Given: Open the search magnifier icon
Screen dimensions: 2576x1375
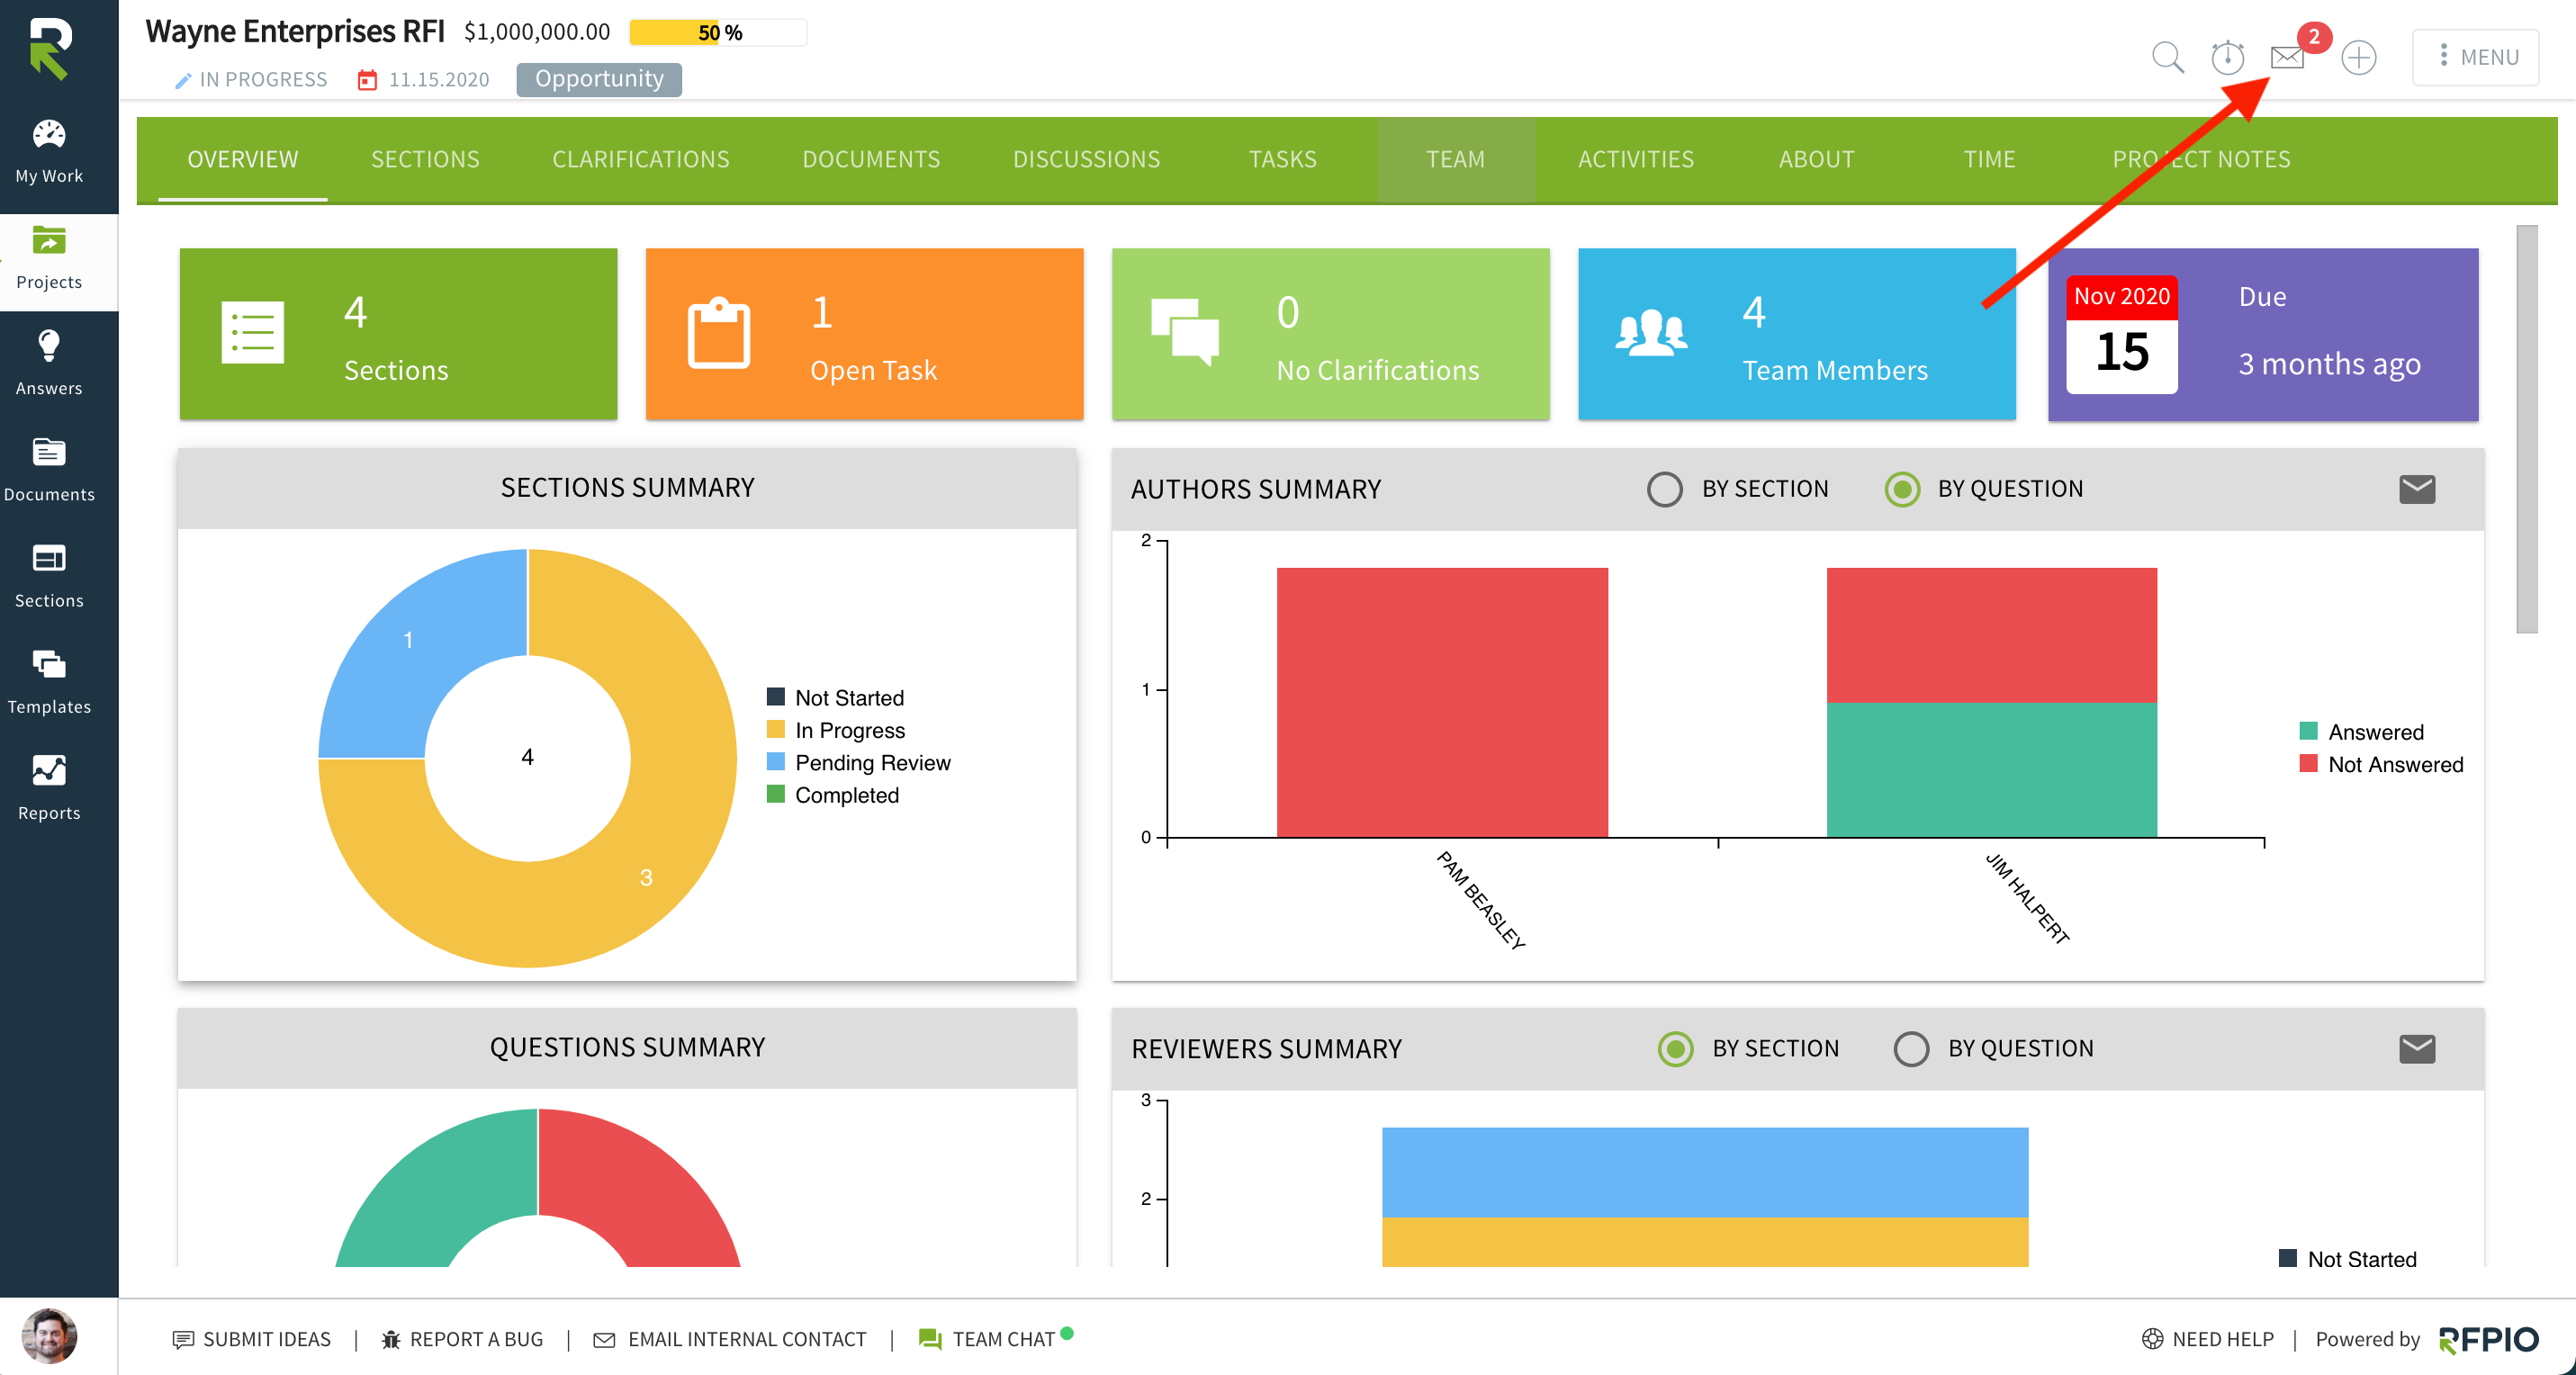Looking at the screenshot, I should coord(2166,57).
